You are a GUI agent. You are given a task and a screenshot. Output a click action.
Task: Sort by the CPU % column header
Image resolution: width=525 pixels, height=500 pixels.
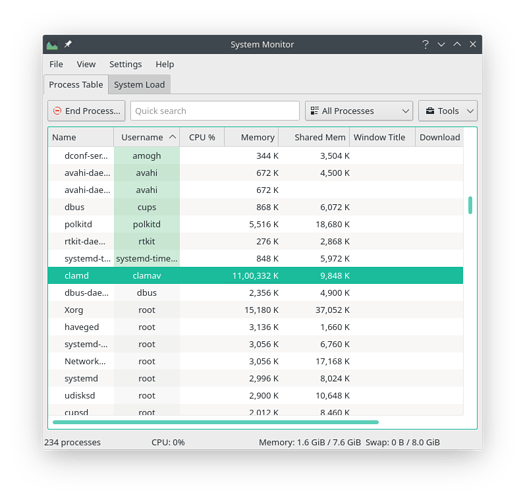coord(202,137)
